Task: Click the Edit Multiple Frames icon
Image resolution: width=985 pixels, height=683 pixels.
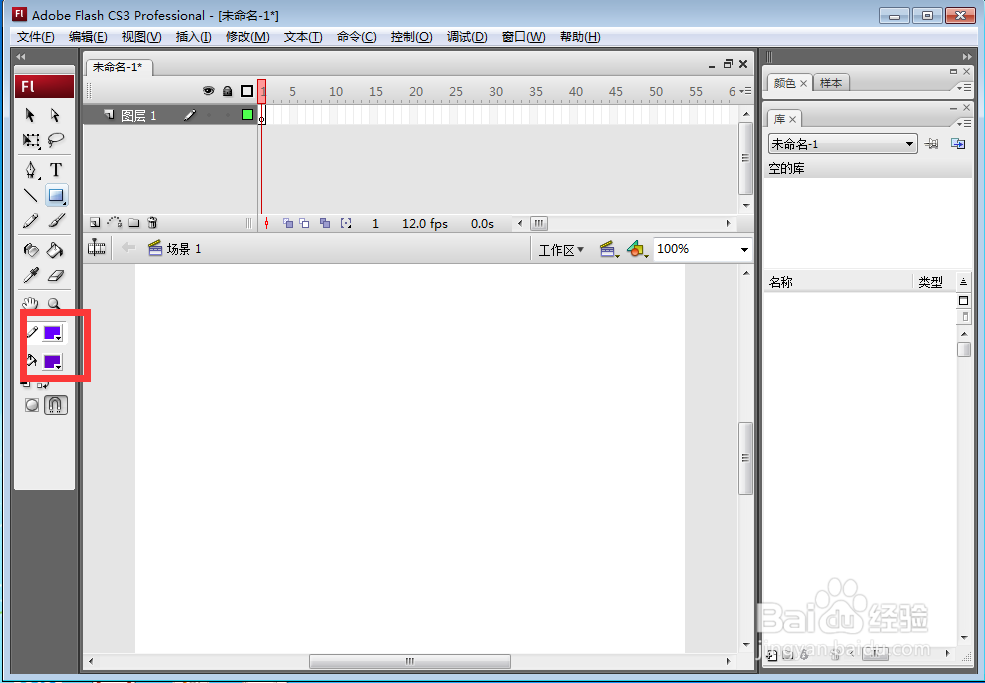Action: [x=325, y=223]
